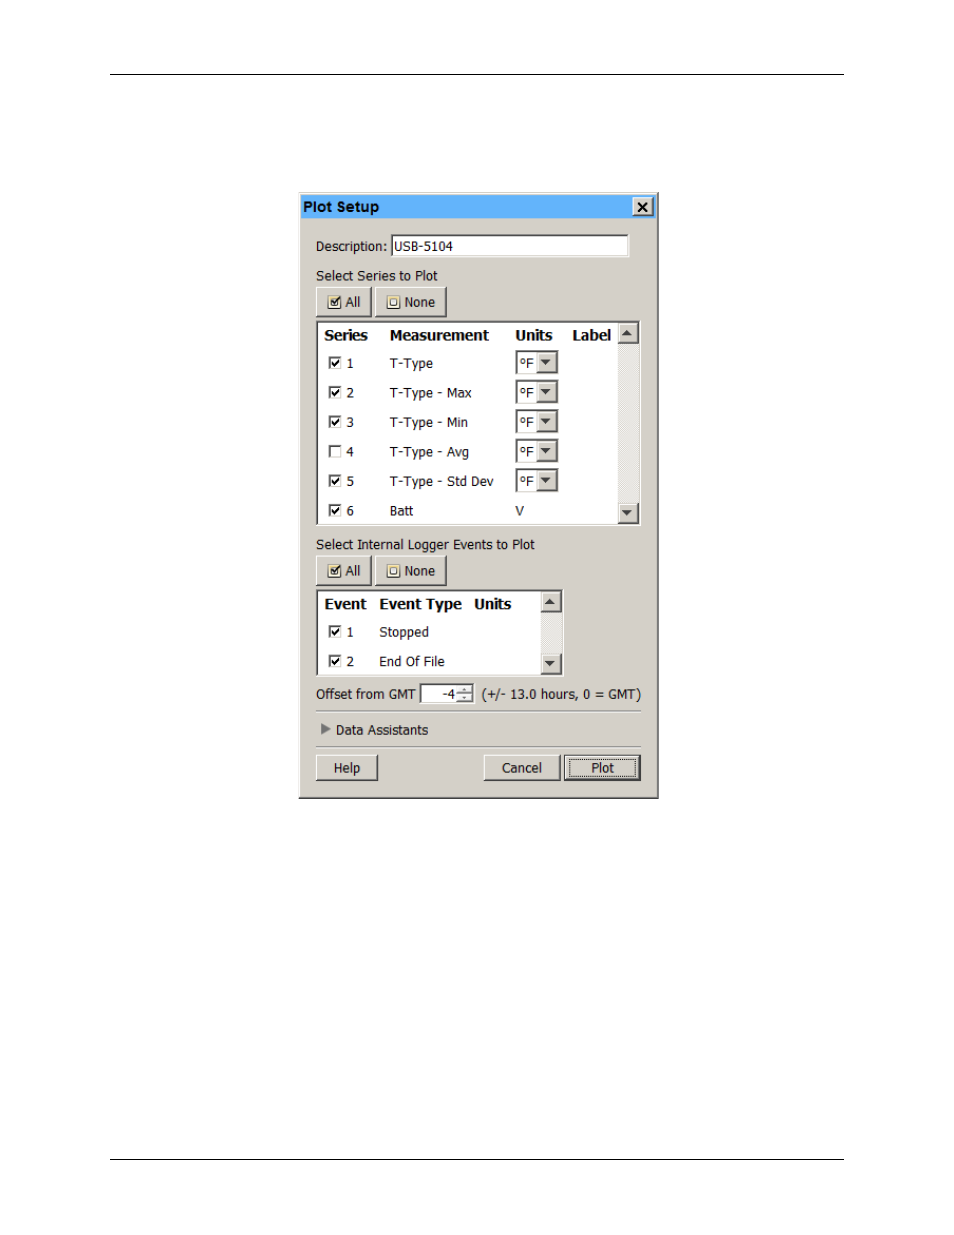Click events list scrollbar down arrow

pos(550,663)
